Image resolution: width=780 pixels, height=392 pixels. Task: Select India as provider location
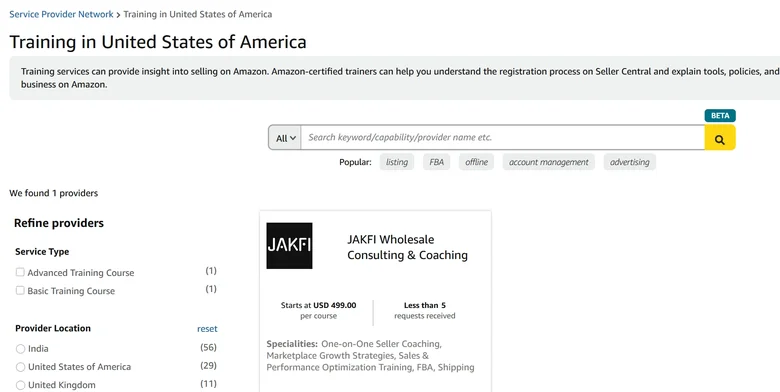(x=20, y=349)
